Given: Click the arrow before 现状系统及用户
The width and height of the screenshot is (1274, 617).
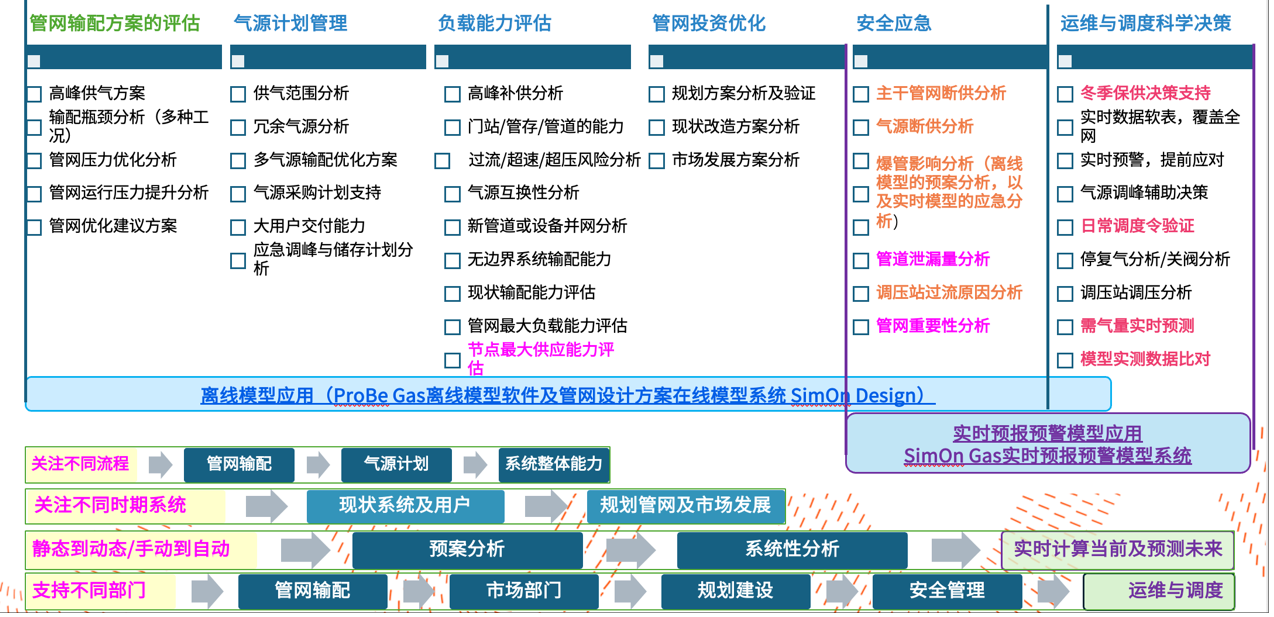Looking at the screenshot, I should (x=266, y=506).
